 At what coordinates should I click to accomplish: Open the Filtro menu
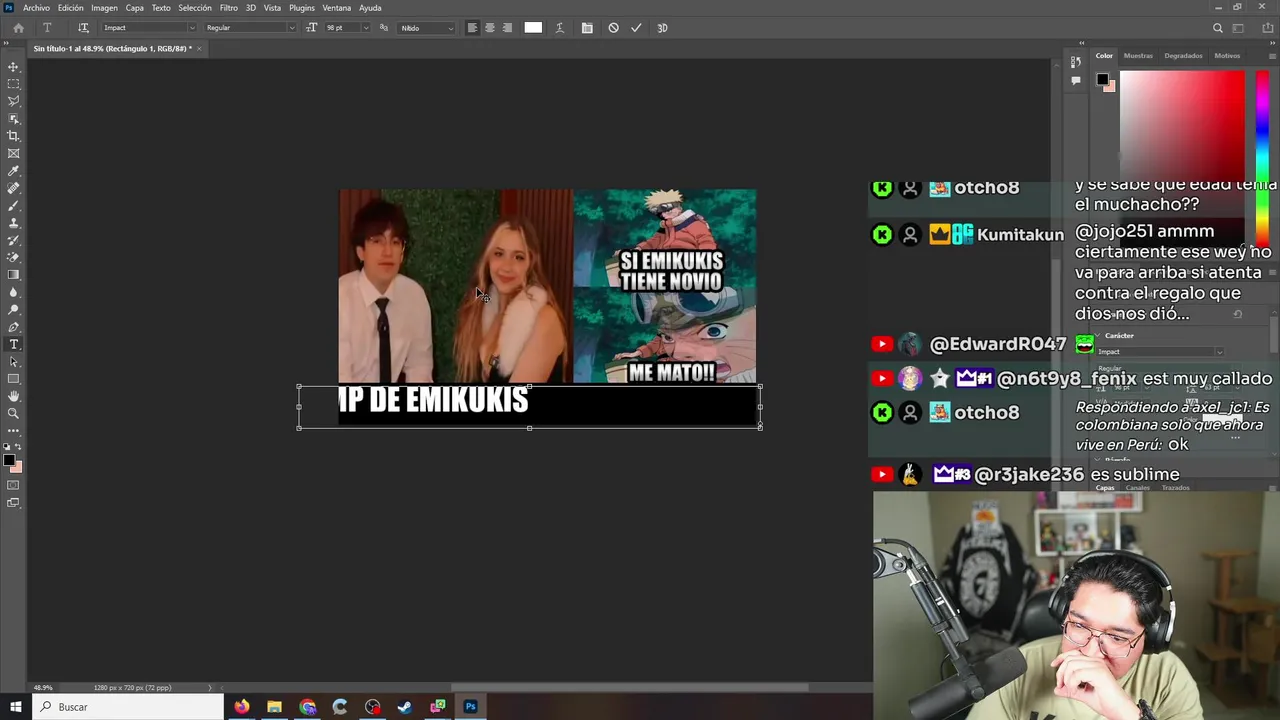click(228, 8)
